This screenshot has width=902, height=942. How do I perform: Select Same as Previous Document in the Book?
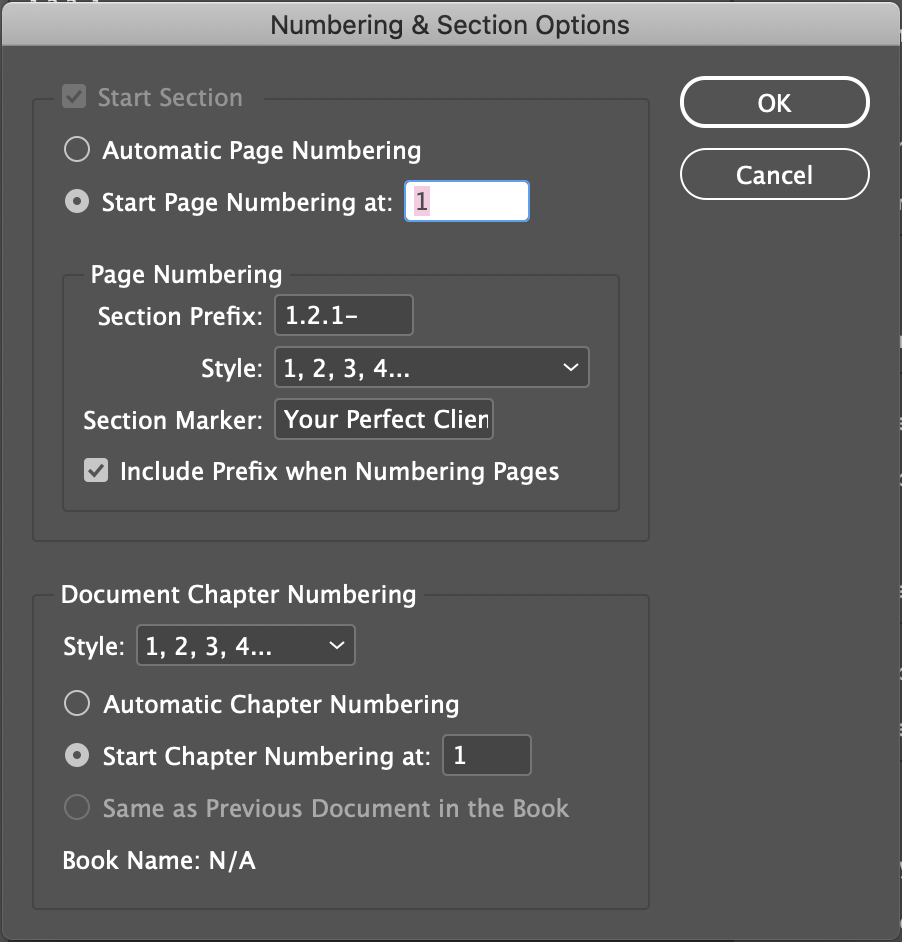coord(76,808)
